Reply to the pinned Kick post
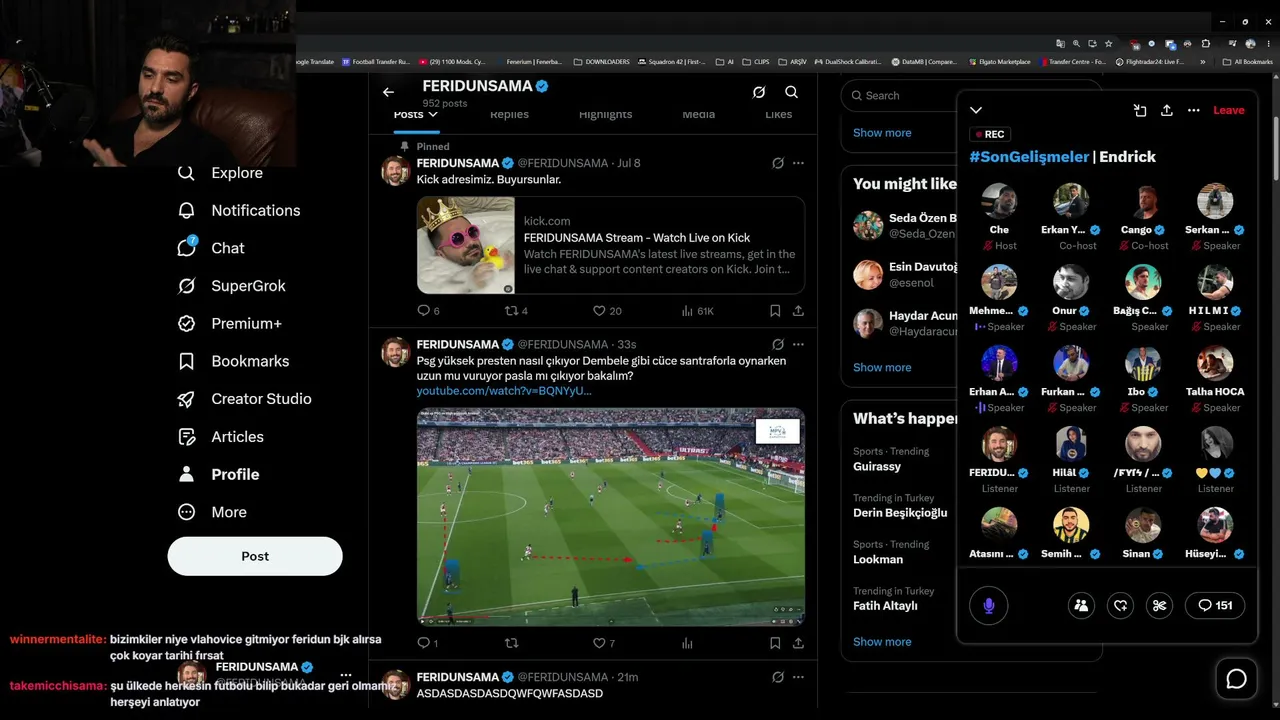The image size is (1280, 720). click(x=428, y=311)
